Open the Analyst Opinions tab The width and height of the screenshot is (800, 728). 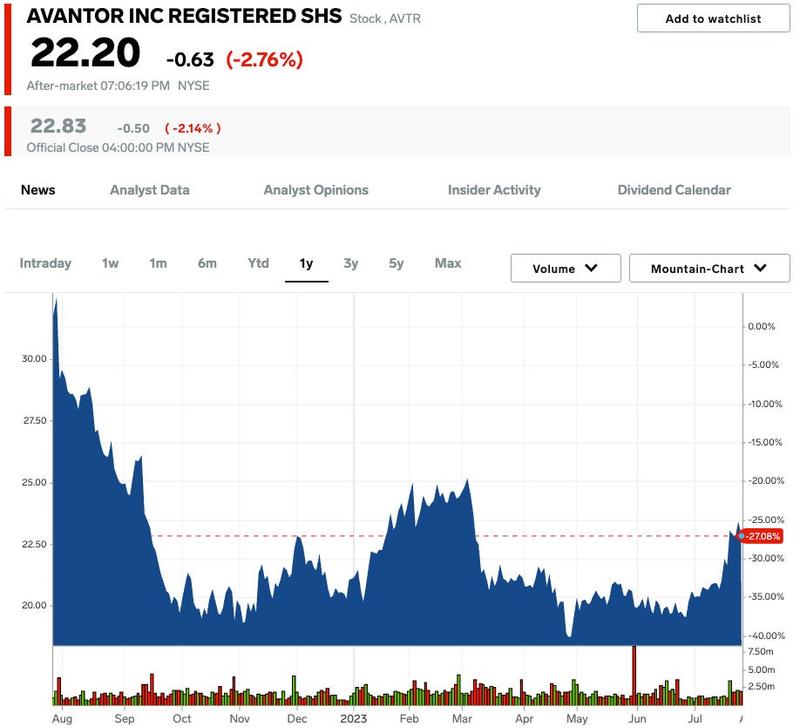316,190
